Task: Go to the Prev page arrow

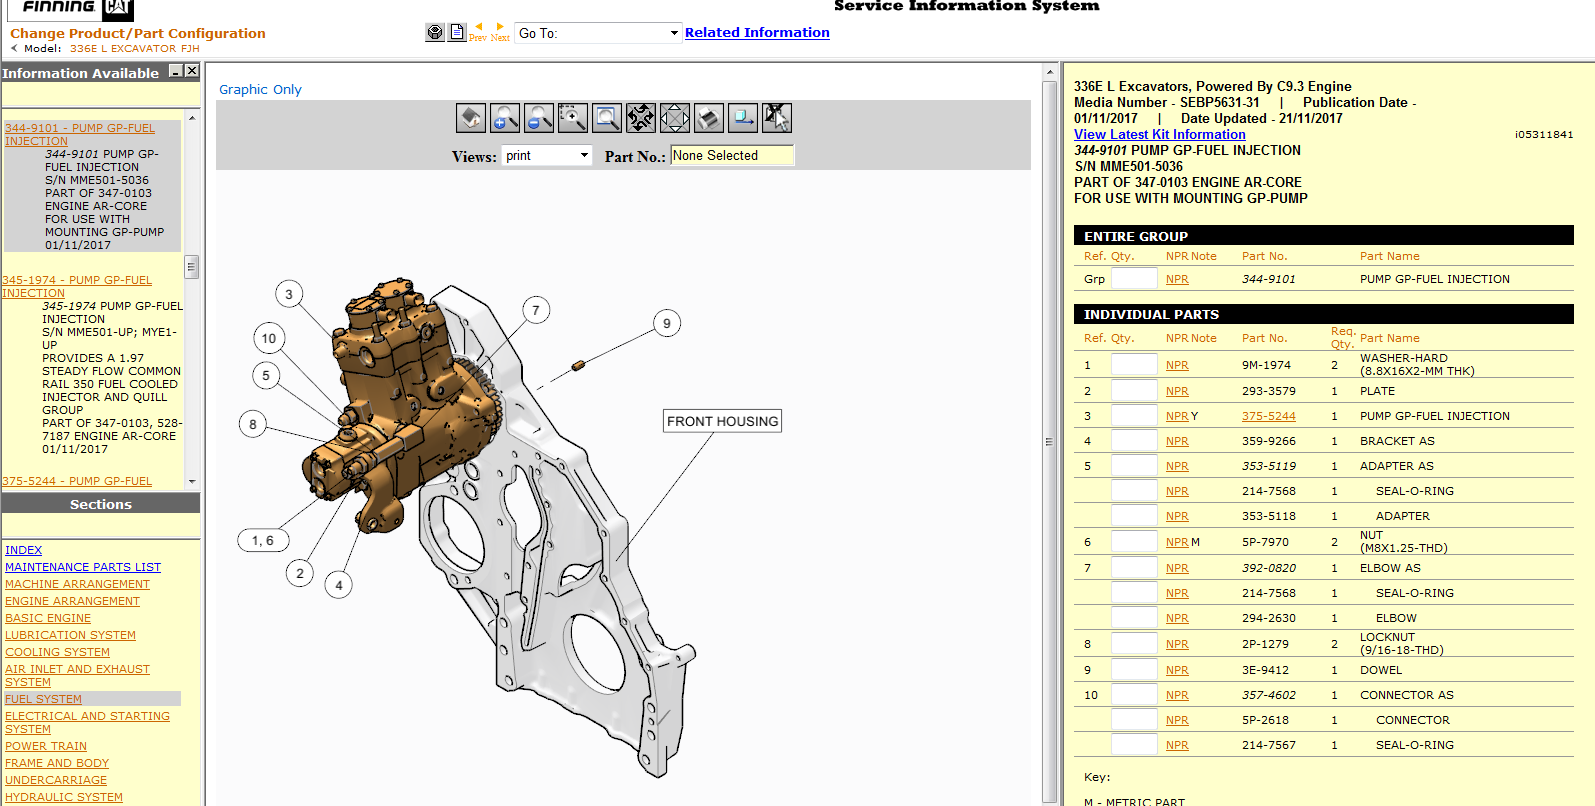Action: pos(478,32)
